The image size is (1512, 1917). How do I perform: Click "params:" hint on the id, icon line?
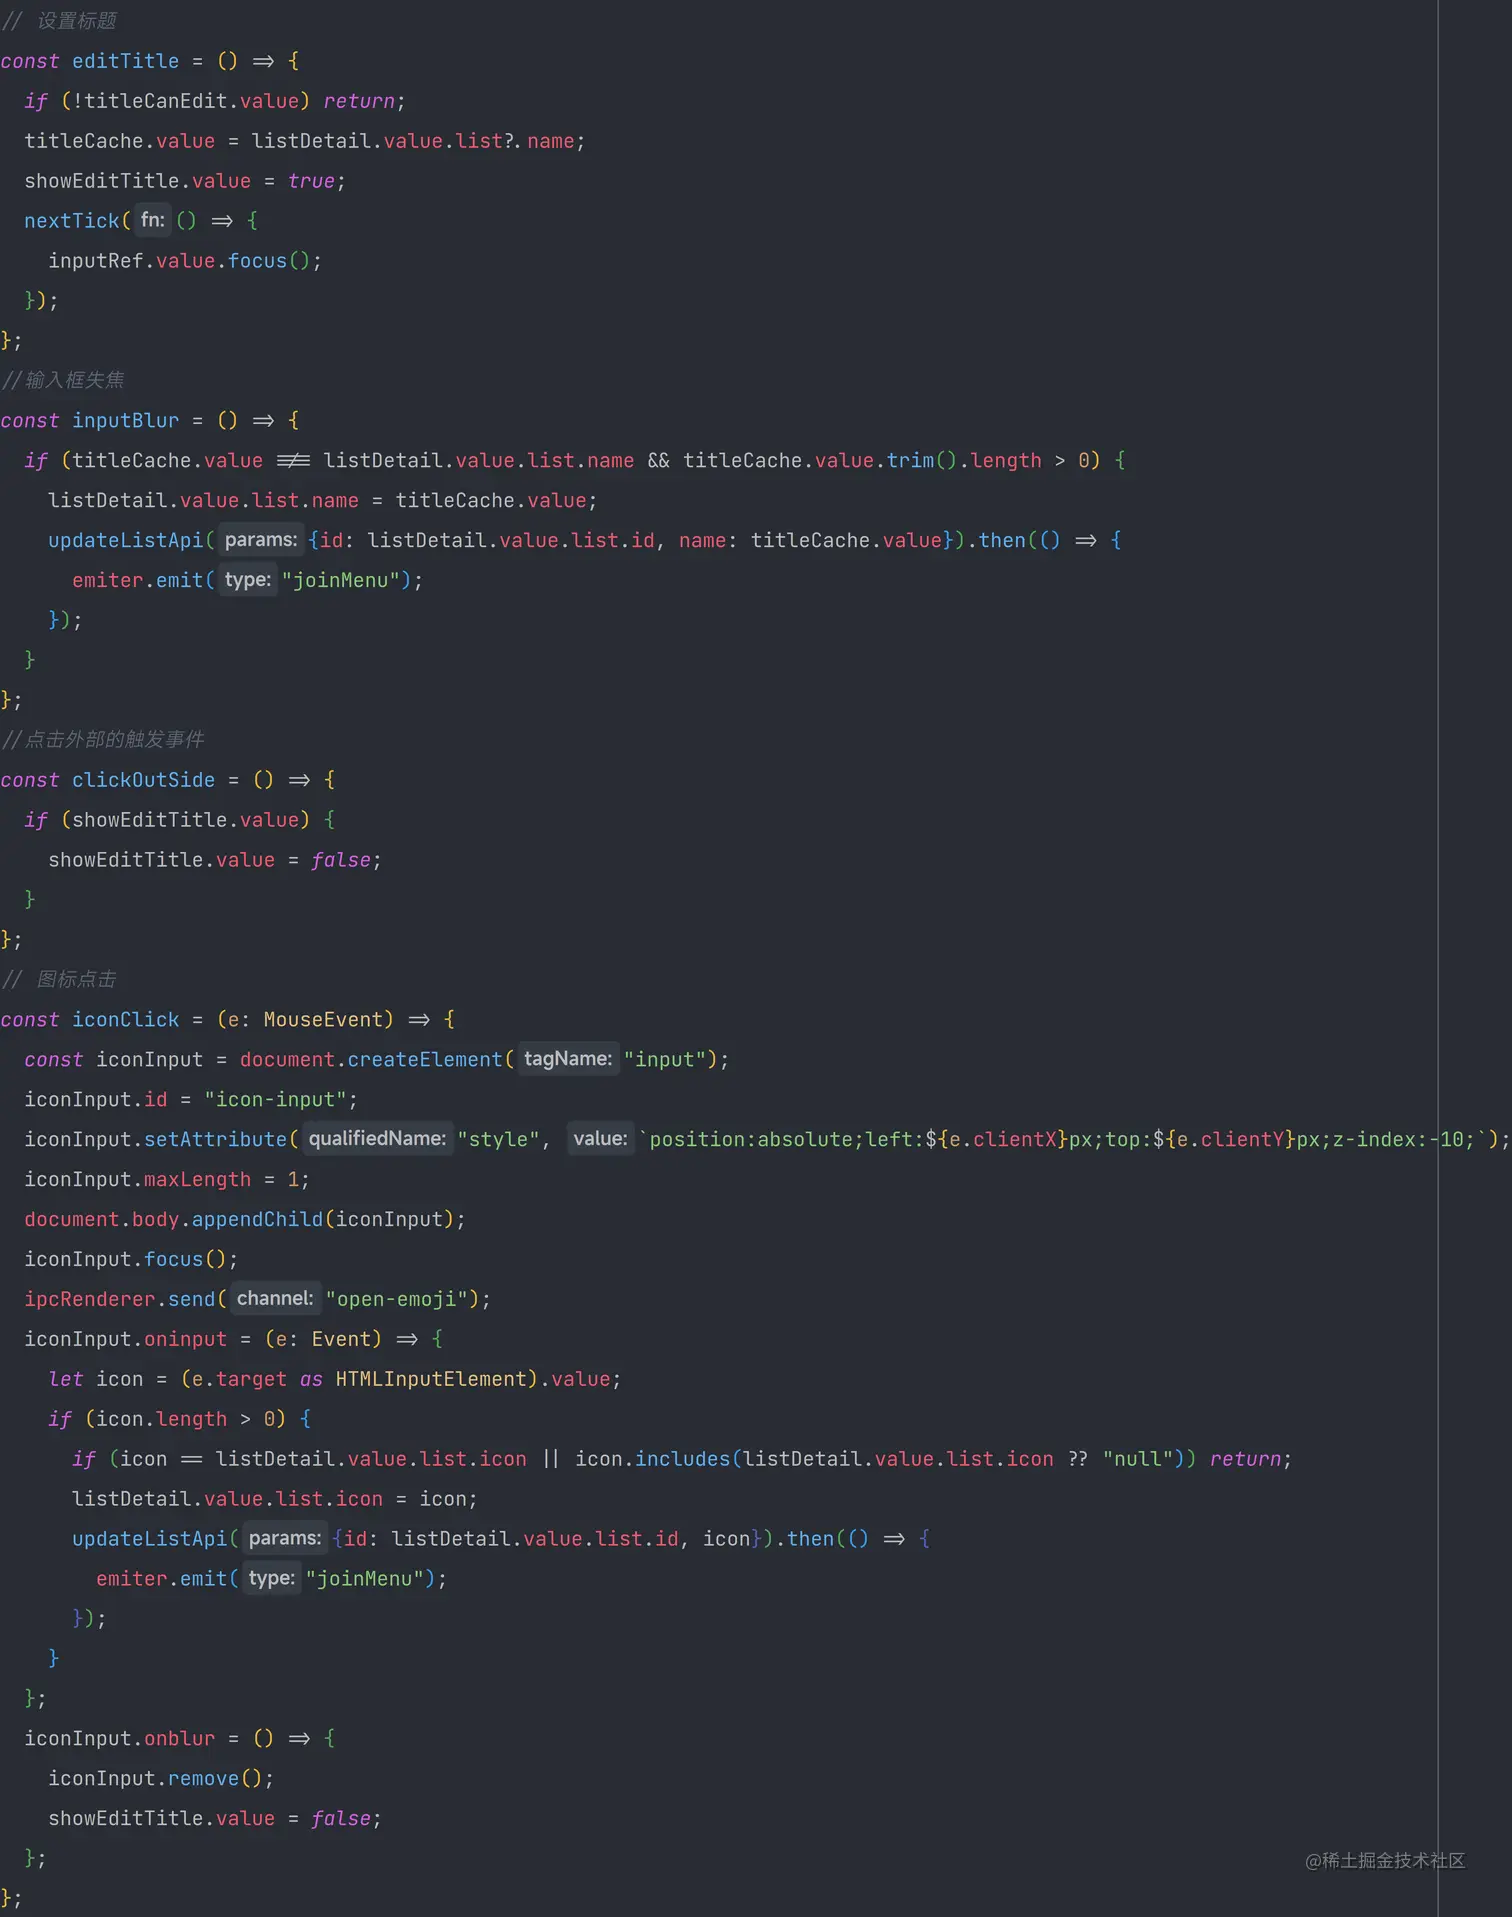click(285, 1539)
